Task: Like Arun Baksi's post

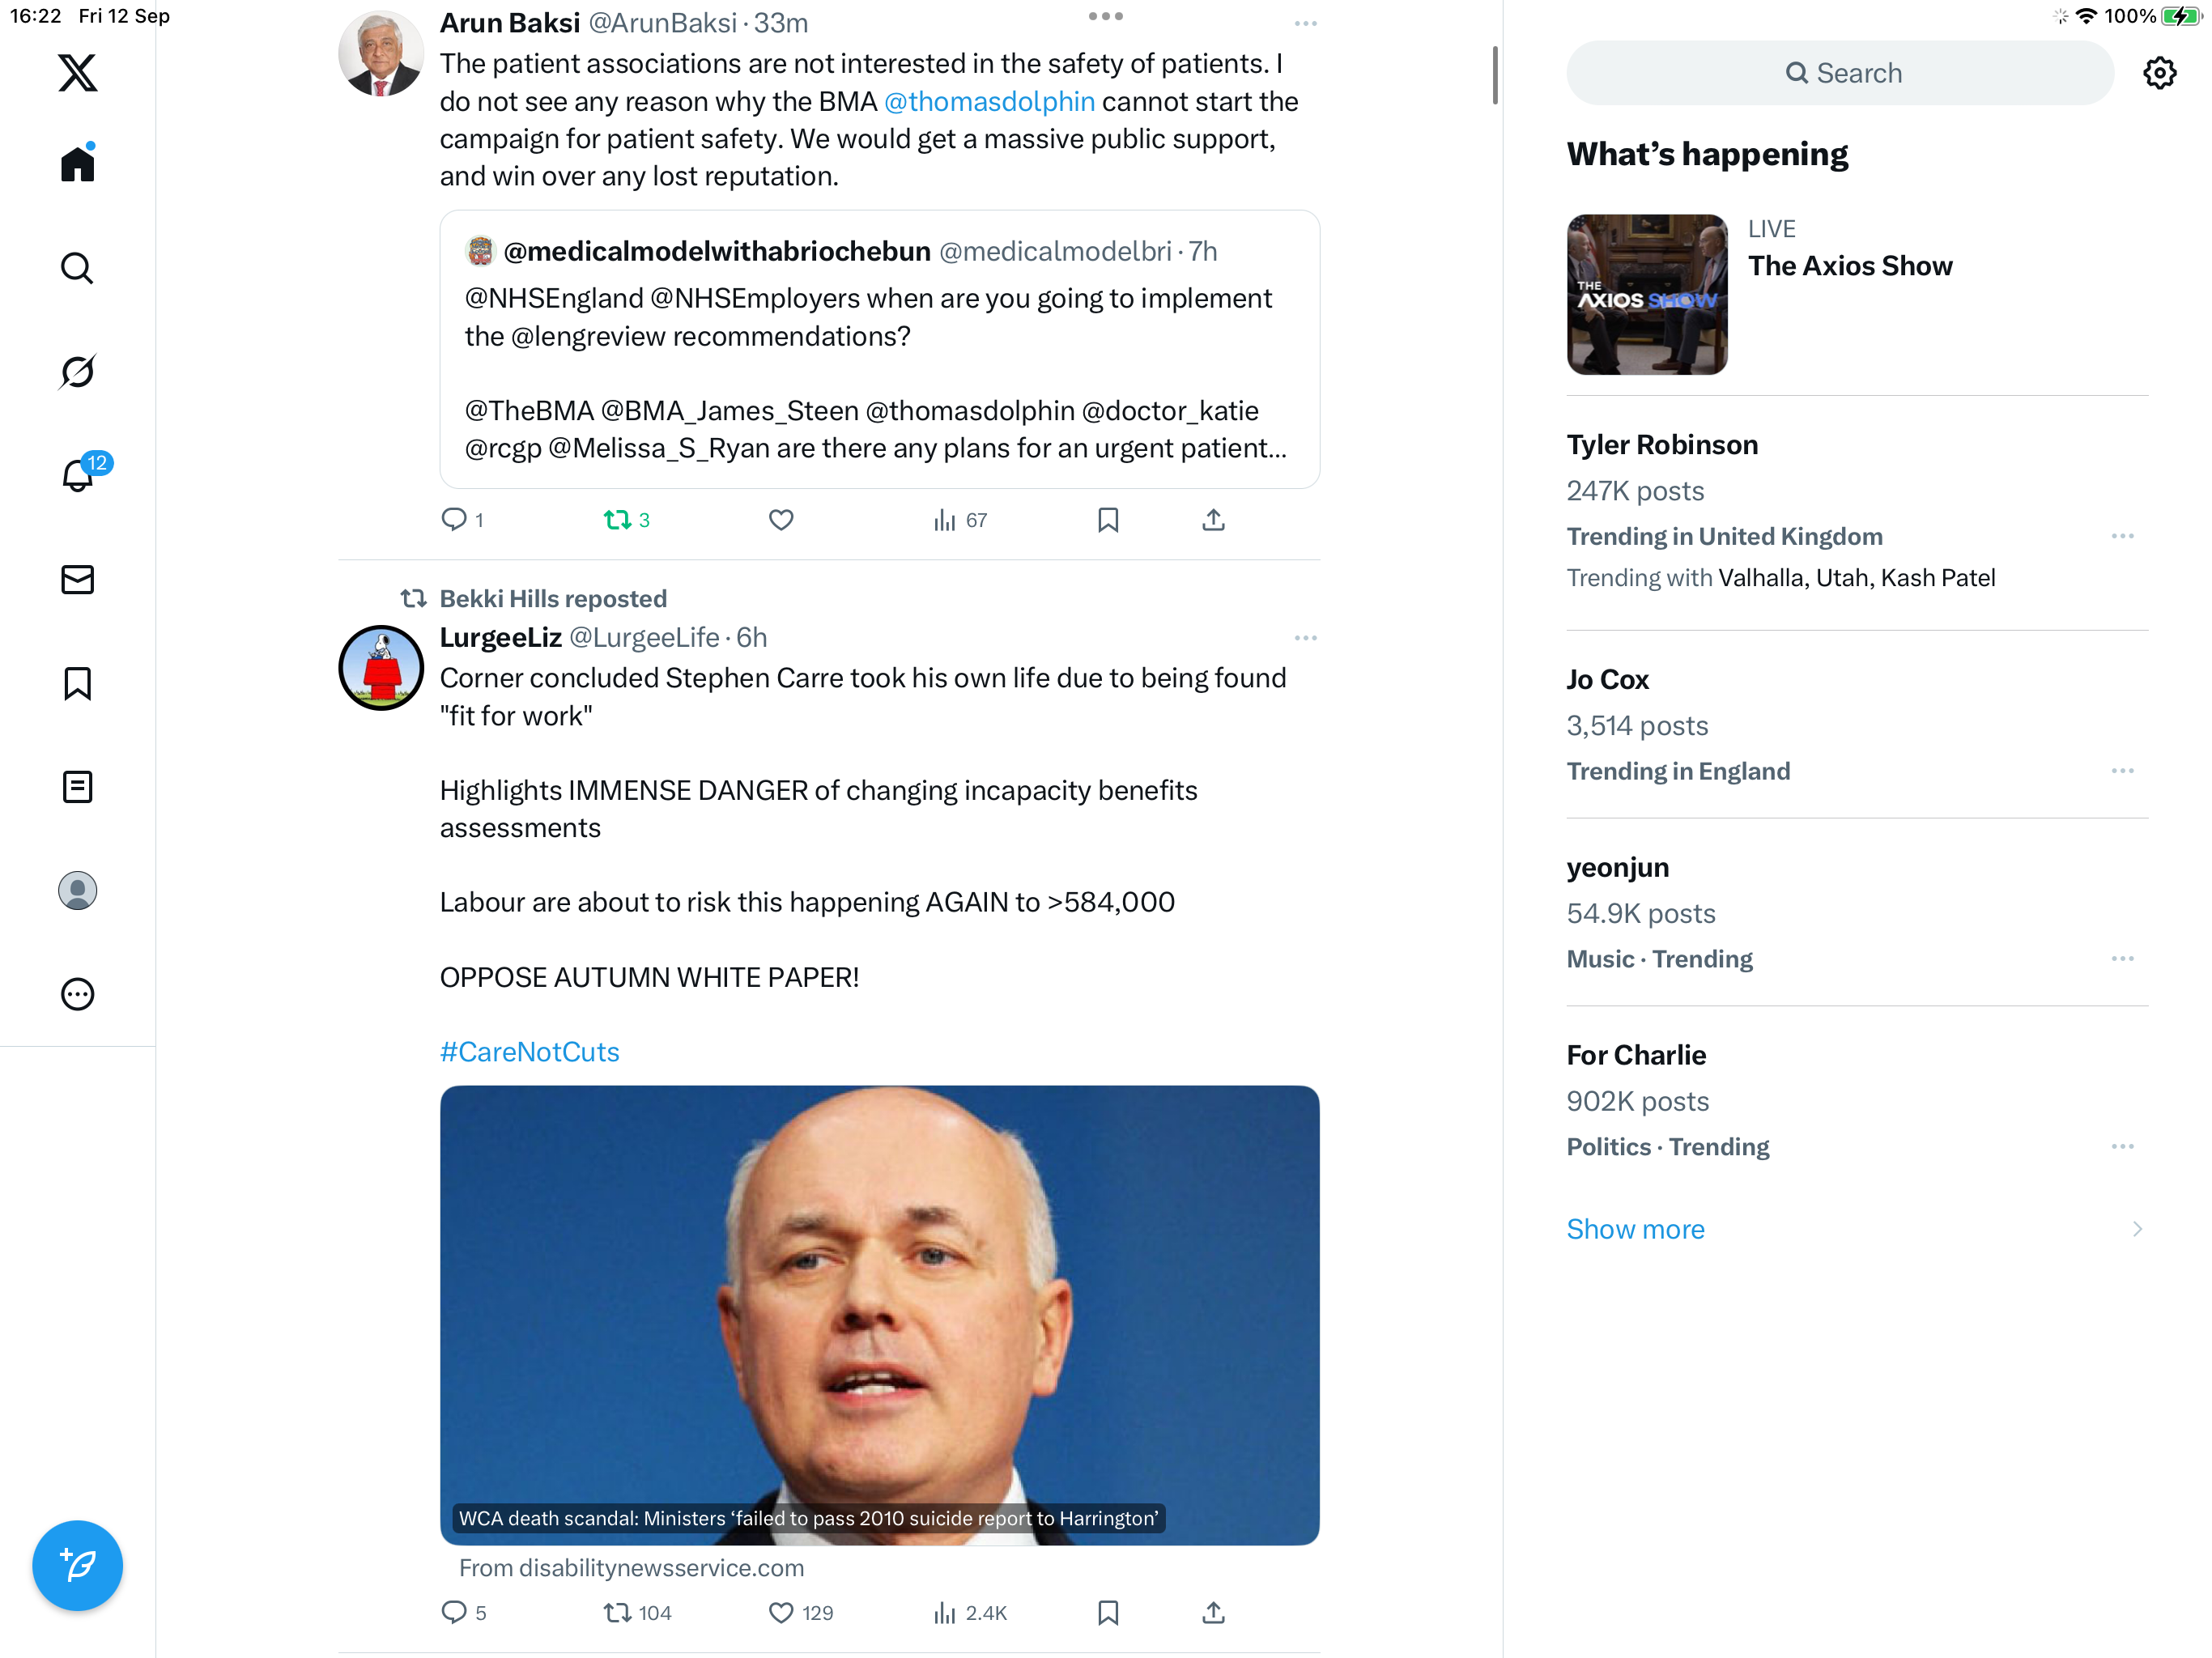Action: [x=781, y=520]
